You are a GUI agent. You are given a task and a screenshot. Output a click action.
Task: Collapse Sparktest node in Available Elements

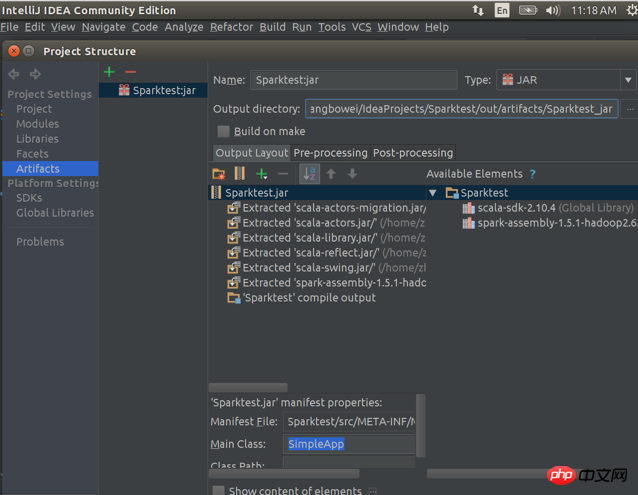pyautogui.click(x=433, y=193)
